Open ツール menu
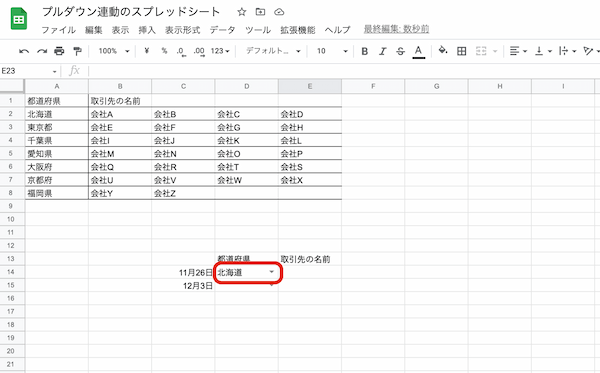 [x=258, y=30]
